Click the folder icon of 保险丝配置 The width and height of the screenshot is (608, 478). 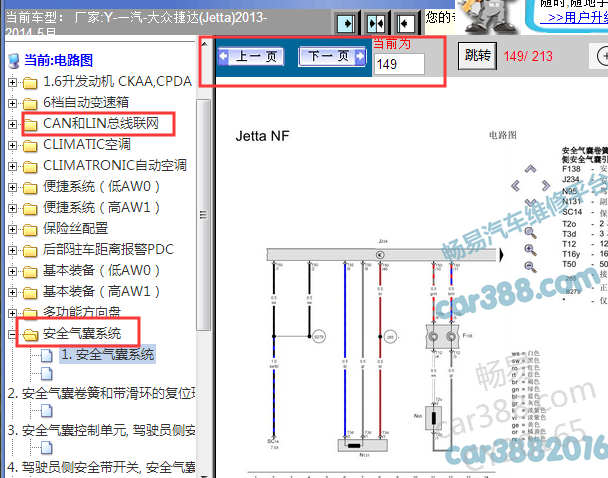click(x=30, y=230)
